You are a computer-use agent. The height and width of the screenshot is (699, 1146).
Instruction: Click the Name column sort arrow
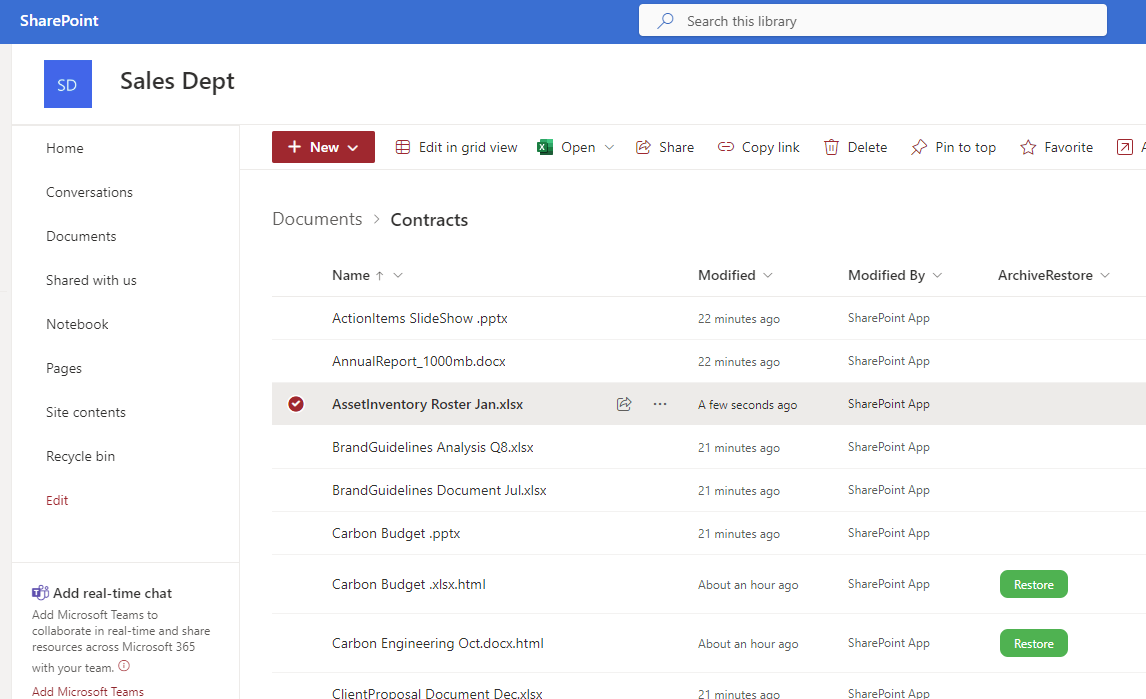pos(379,276)
